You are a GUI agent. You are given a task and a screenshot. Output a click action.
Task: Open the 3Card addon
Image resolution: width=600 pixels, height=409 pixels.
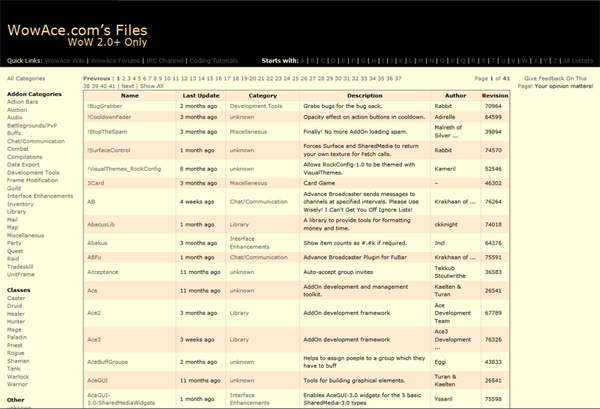96,183
